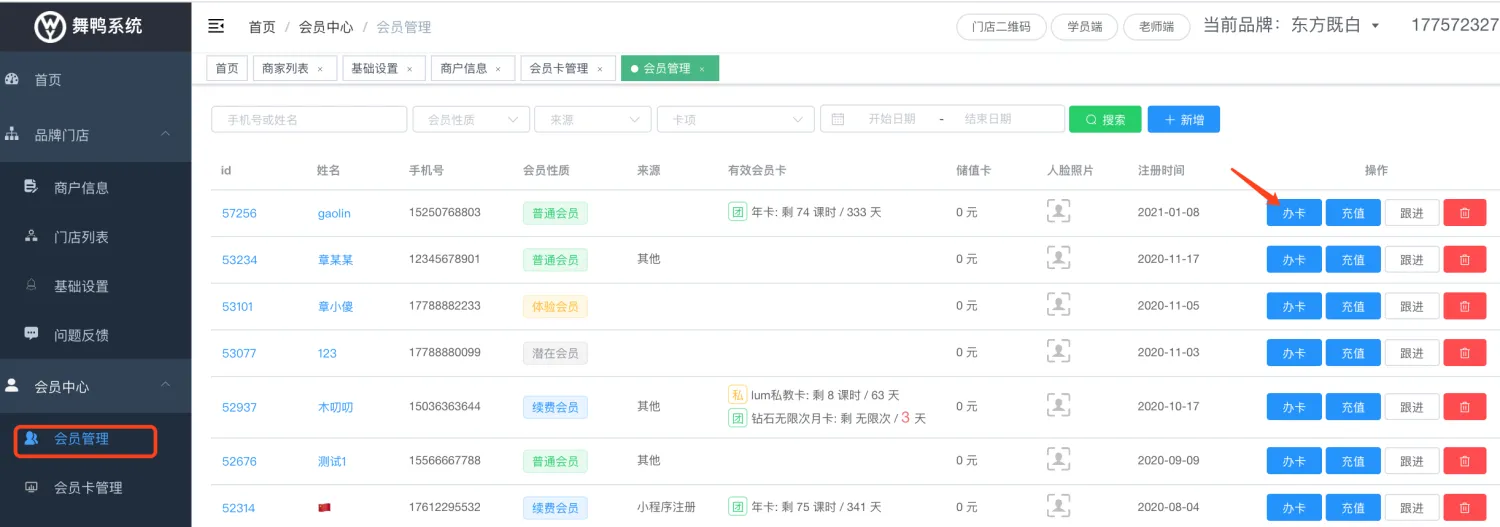Click the calendar icon in date range
1500x527 pixels.
click(838, 119)
